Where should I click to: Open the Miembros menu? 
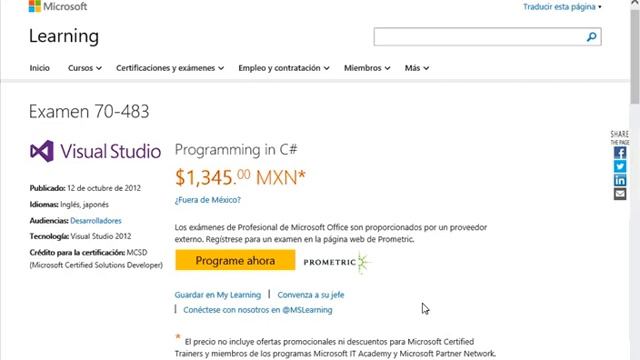coord(367,68)
